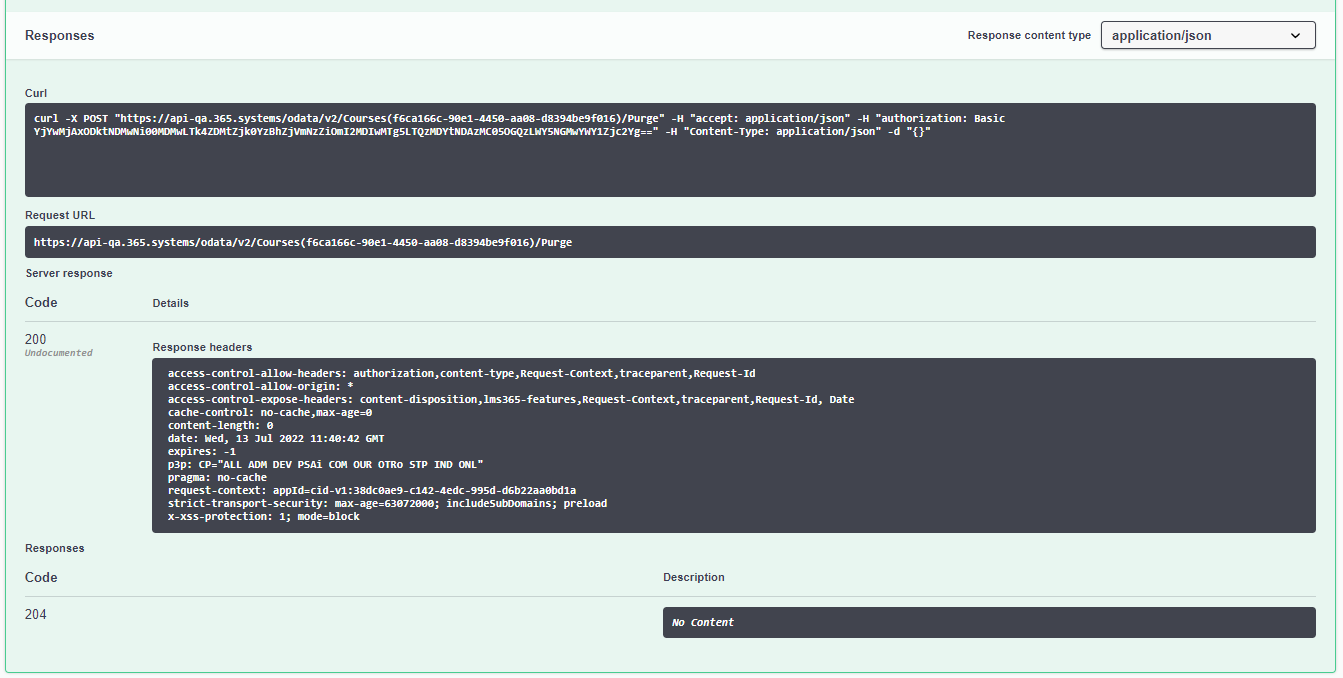The width and height of the screenshot is (1343, 678).
Task: Click the Response headers code block
Action: [x=733, y=445]
